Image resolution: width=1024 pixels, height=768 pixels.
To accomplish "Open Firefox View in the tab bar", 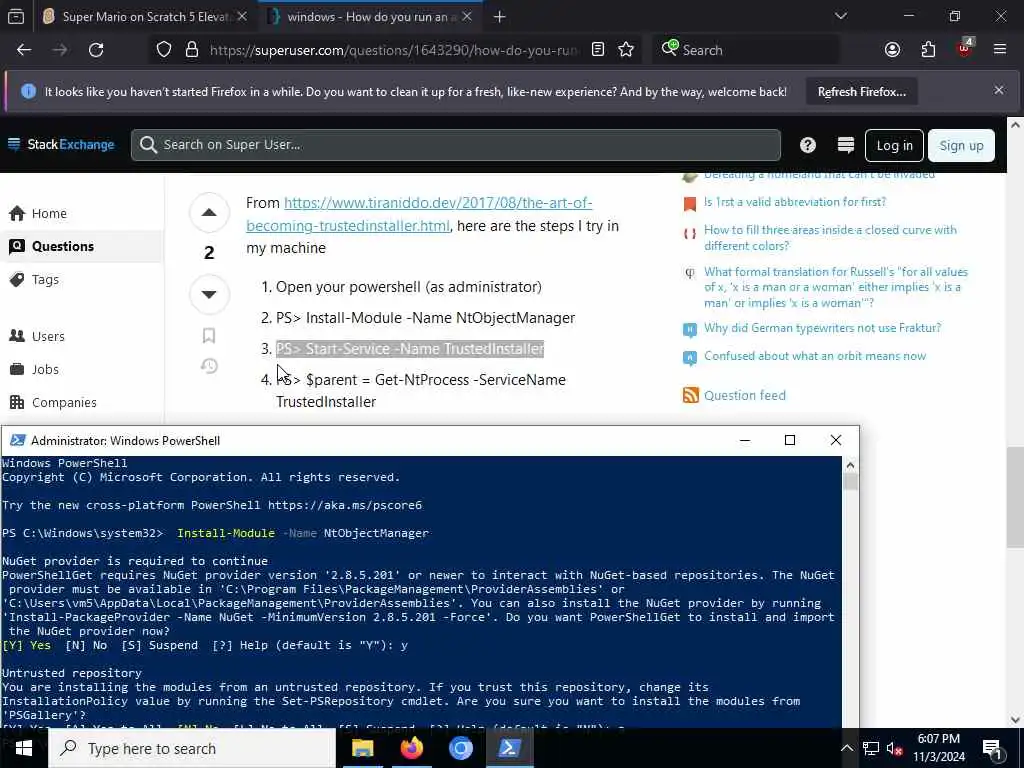I will tap(16, 17).
